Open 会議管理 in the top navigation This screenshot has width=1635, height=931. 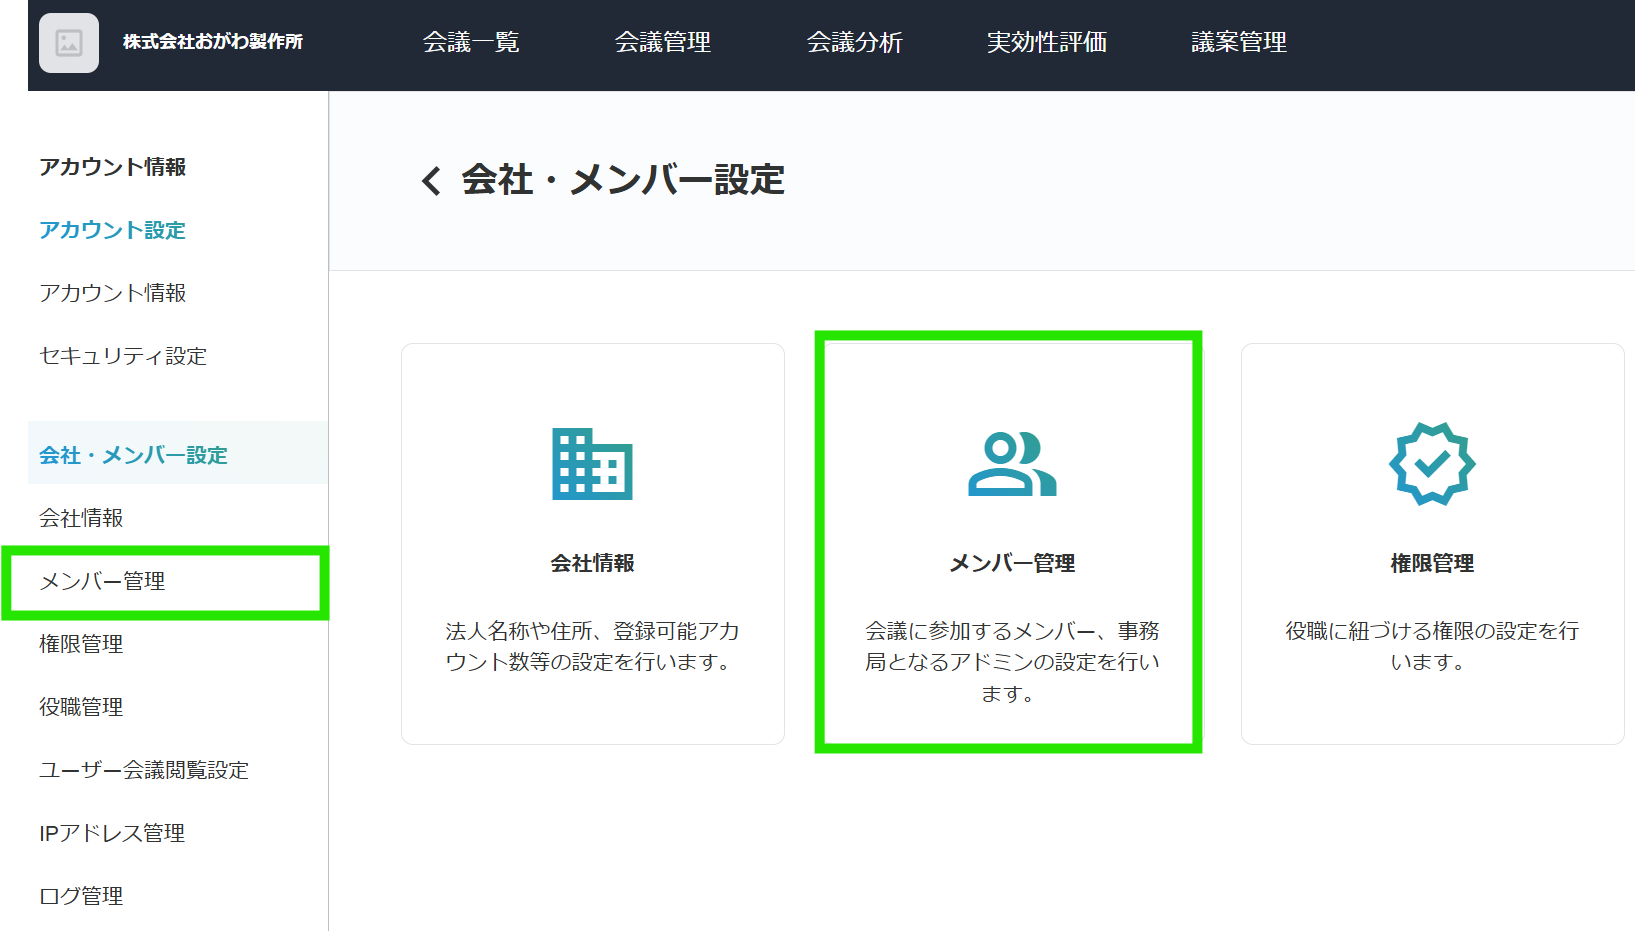click(x=663, y=43)
